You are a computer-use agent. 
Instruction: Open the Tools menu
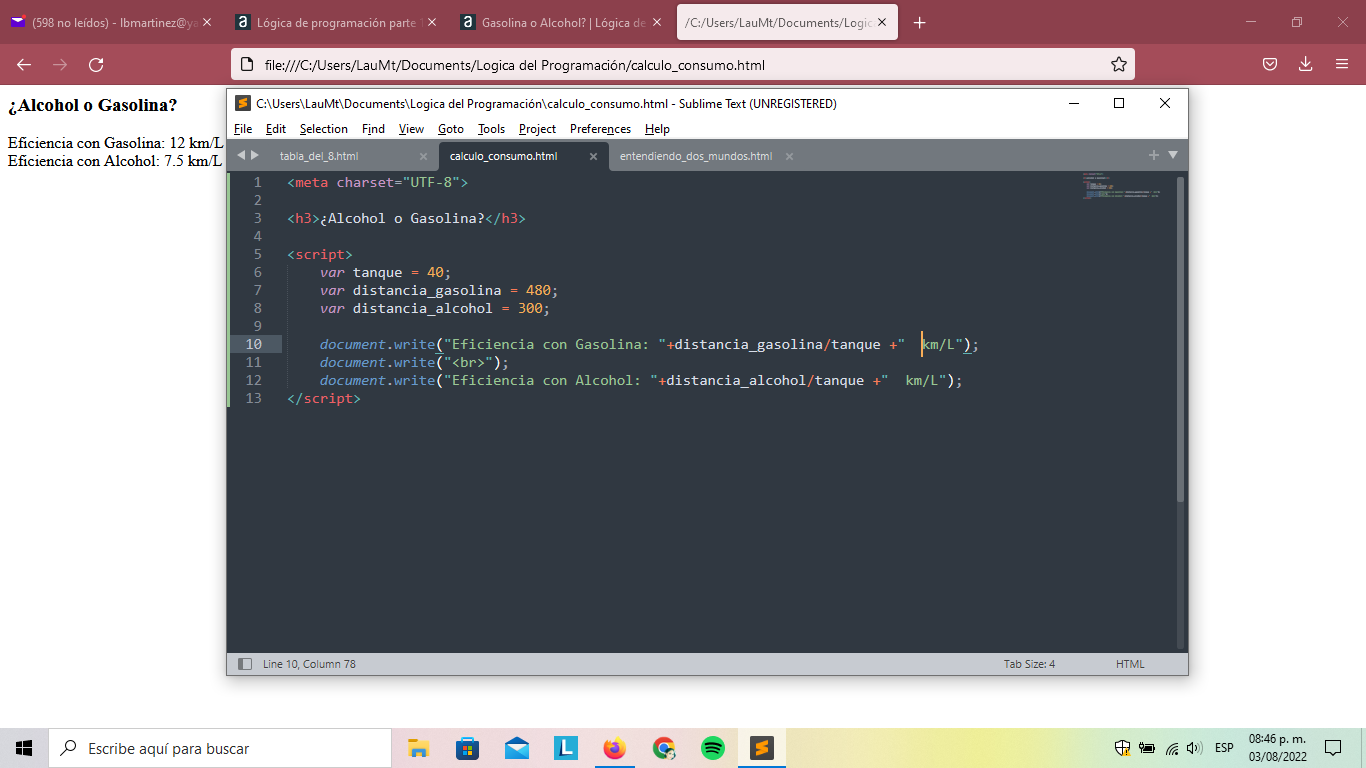click(491, 129)
